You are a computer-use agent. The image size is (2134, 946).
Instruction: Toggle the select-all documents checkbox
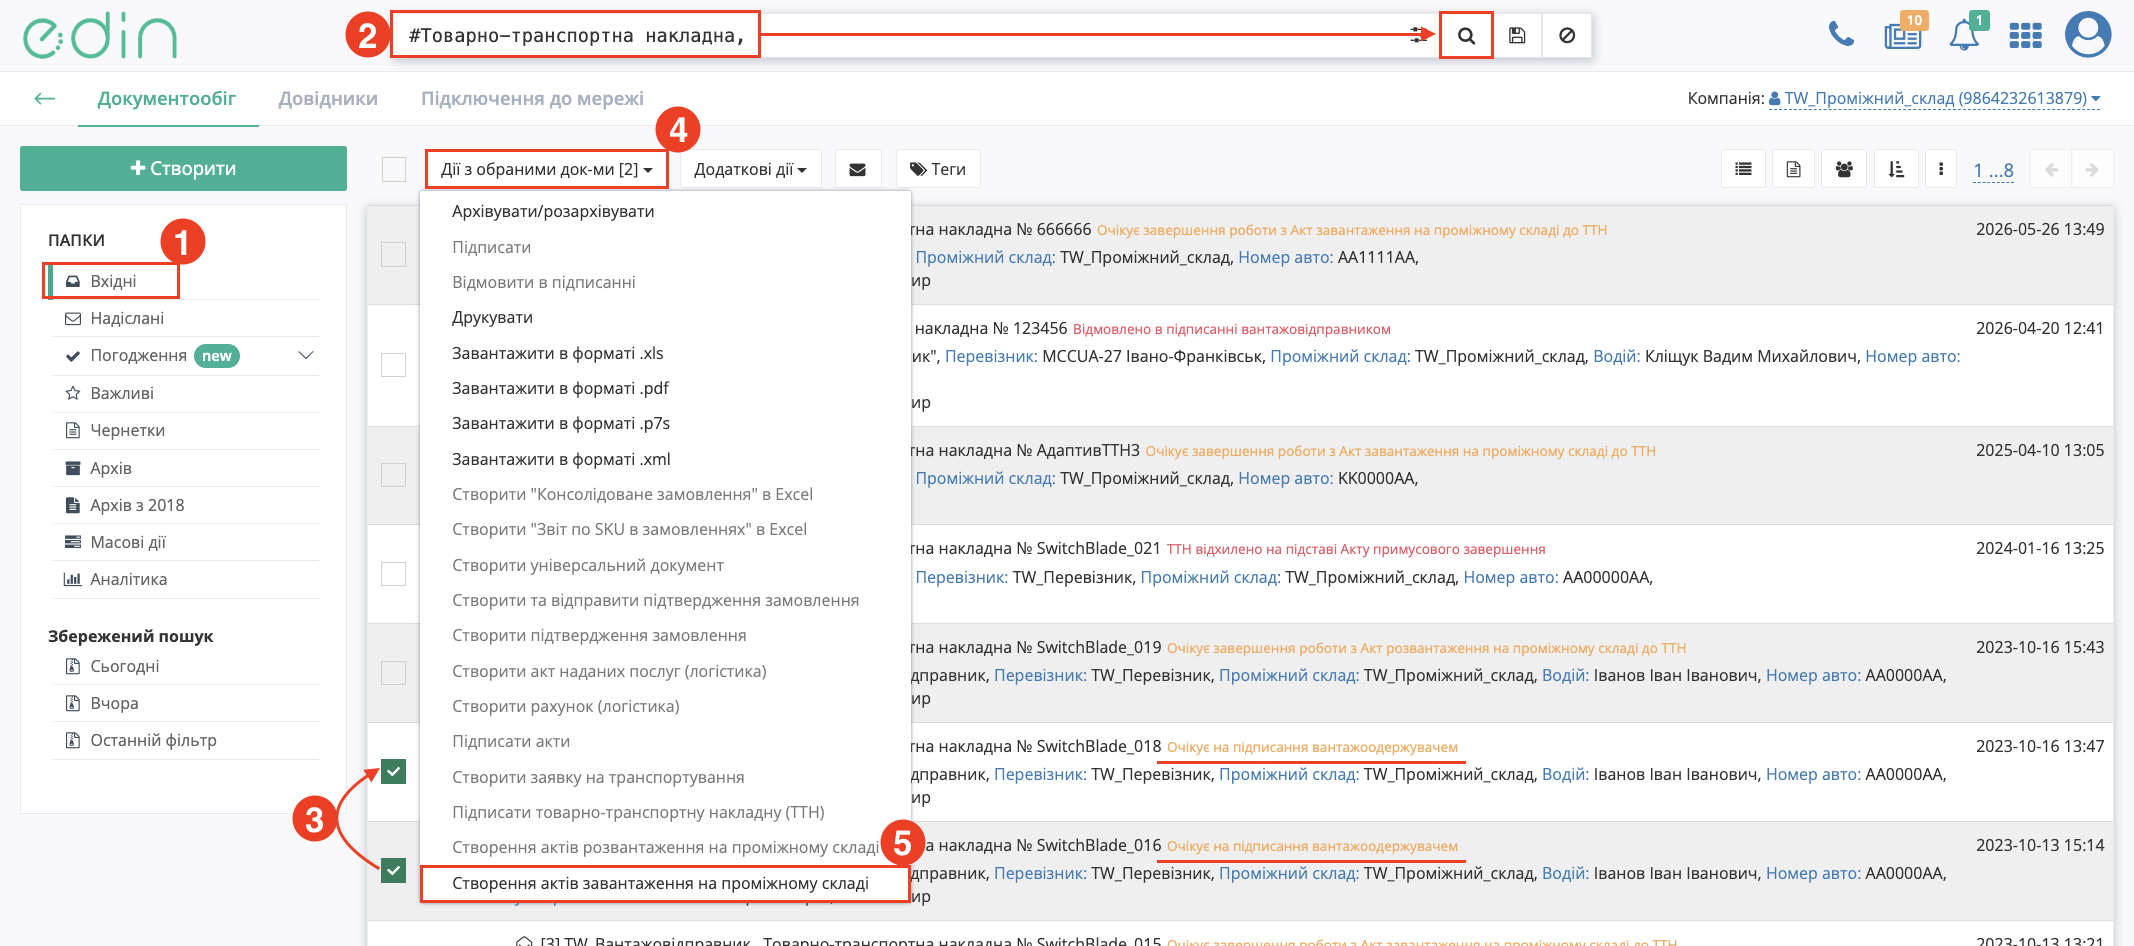coord(394,169)
